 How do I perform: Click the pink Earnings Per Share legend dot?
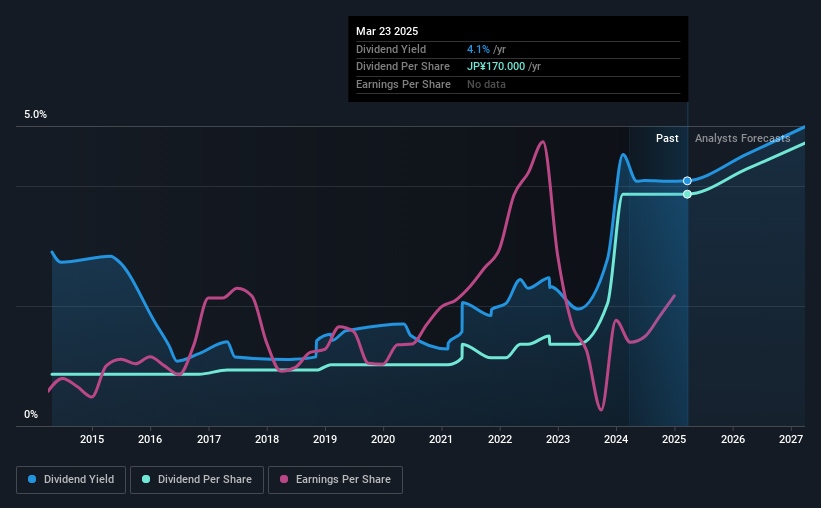(x=284, y=479)
